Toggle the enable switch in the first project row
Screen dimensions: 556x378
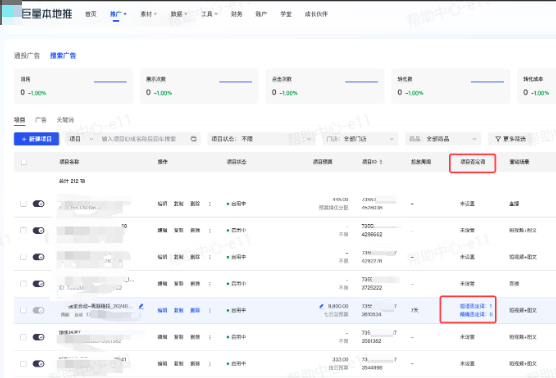[x=39, y=204]
